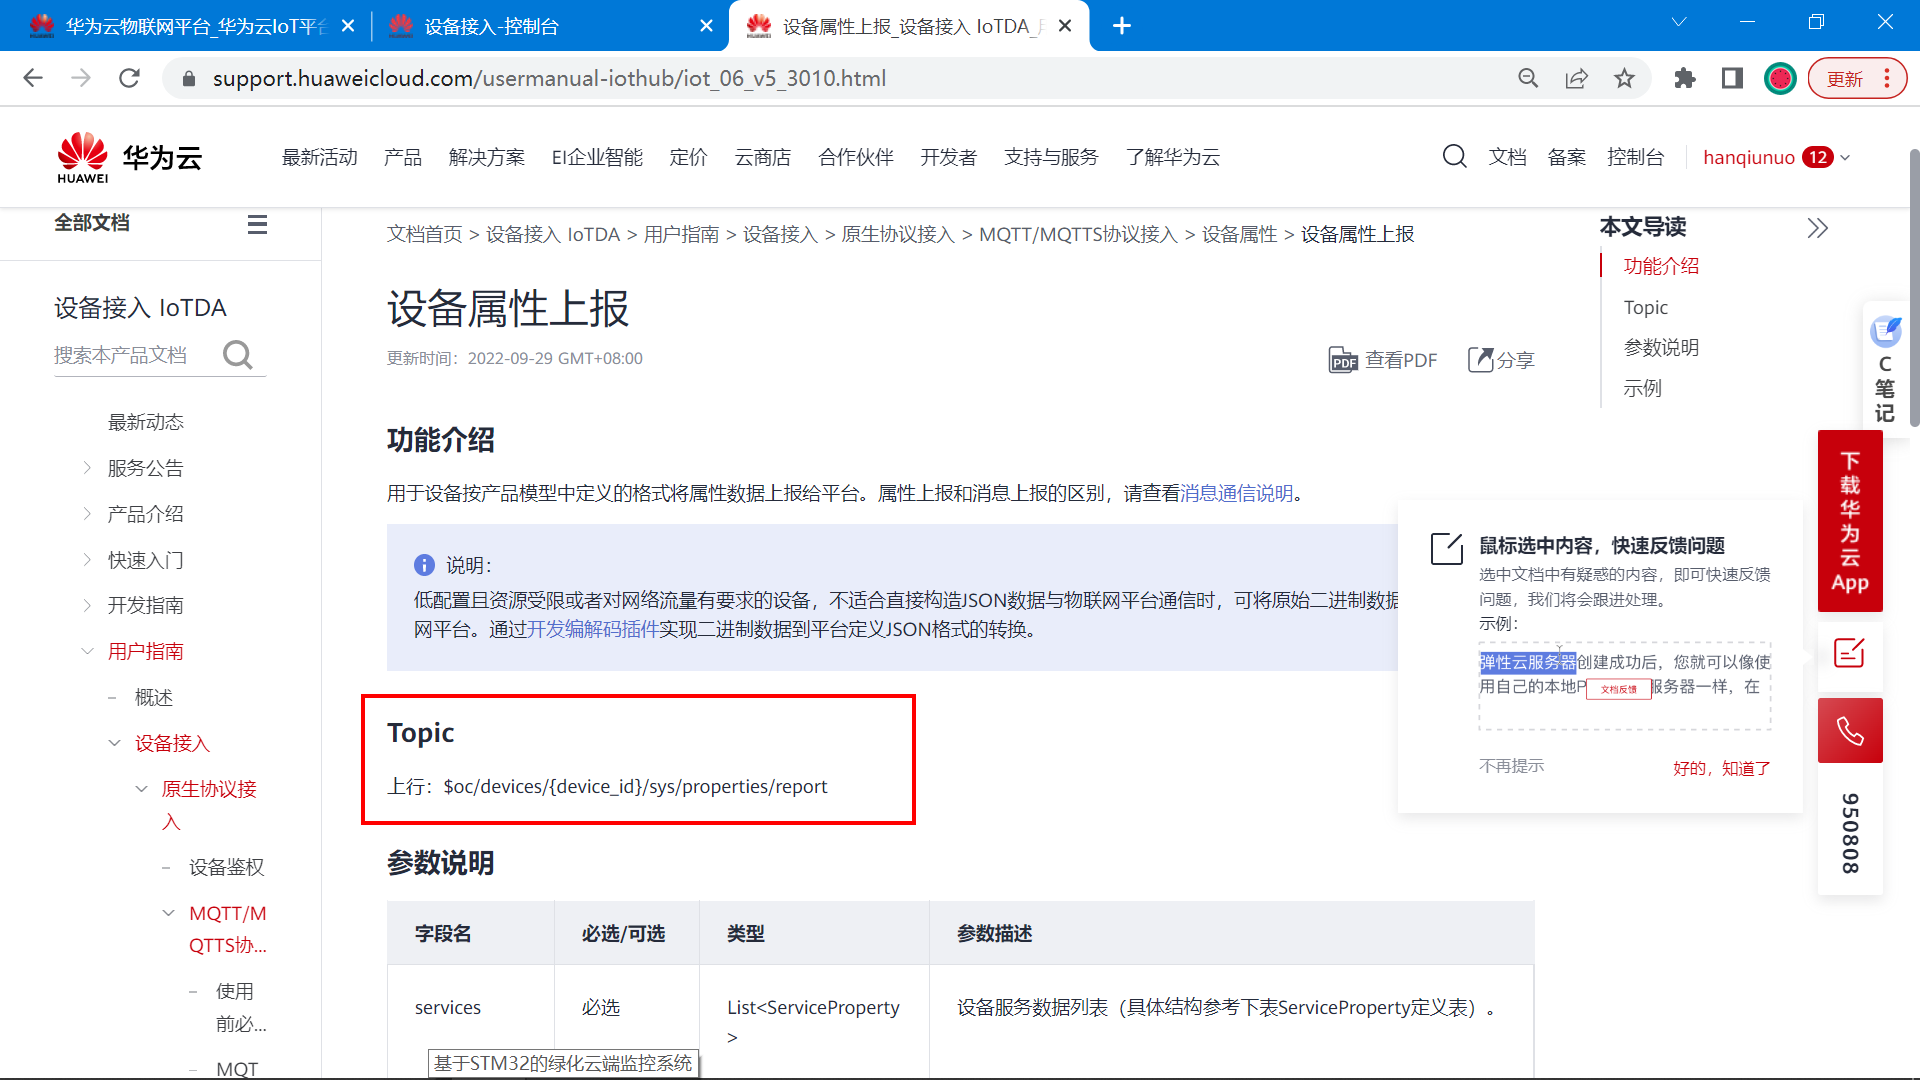Select the Topic anchor in 本文导读
1920x1080 pixels.
pos(1646,307)
